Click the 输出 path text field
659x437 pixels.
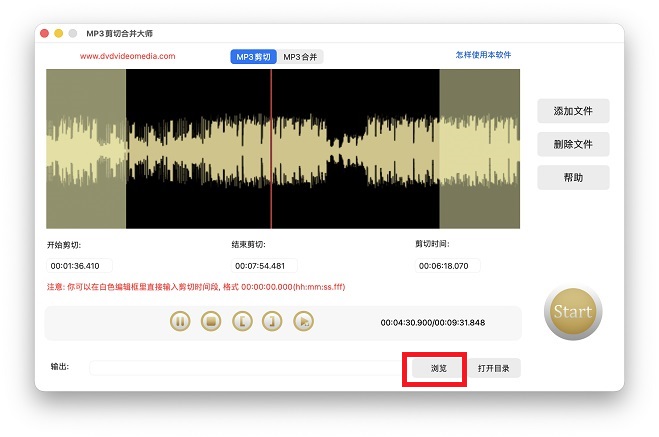pyautogui.click(x=242, y=368)
